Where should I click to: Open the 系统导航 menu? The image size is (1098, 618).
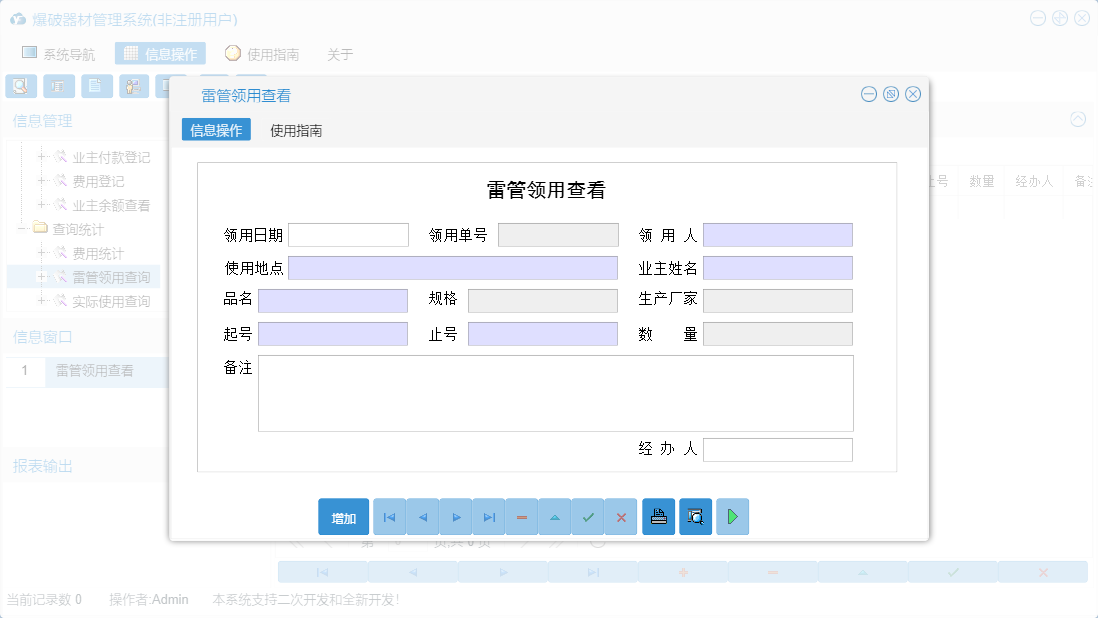tap(63, 54)
